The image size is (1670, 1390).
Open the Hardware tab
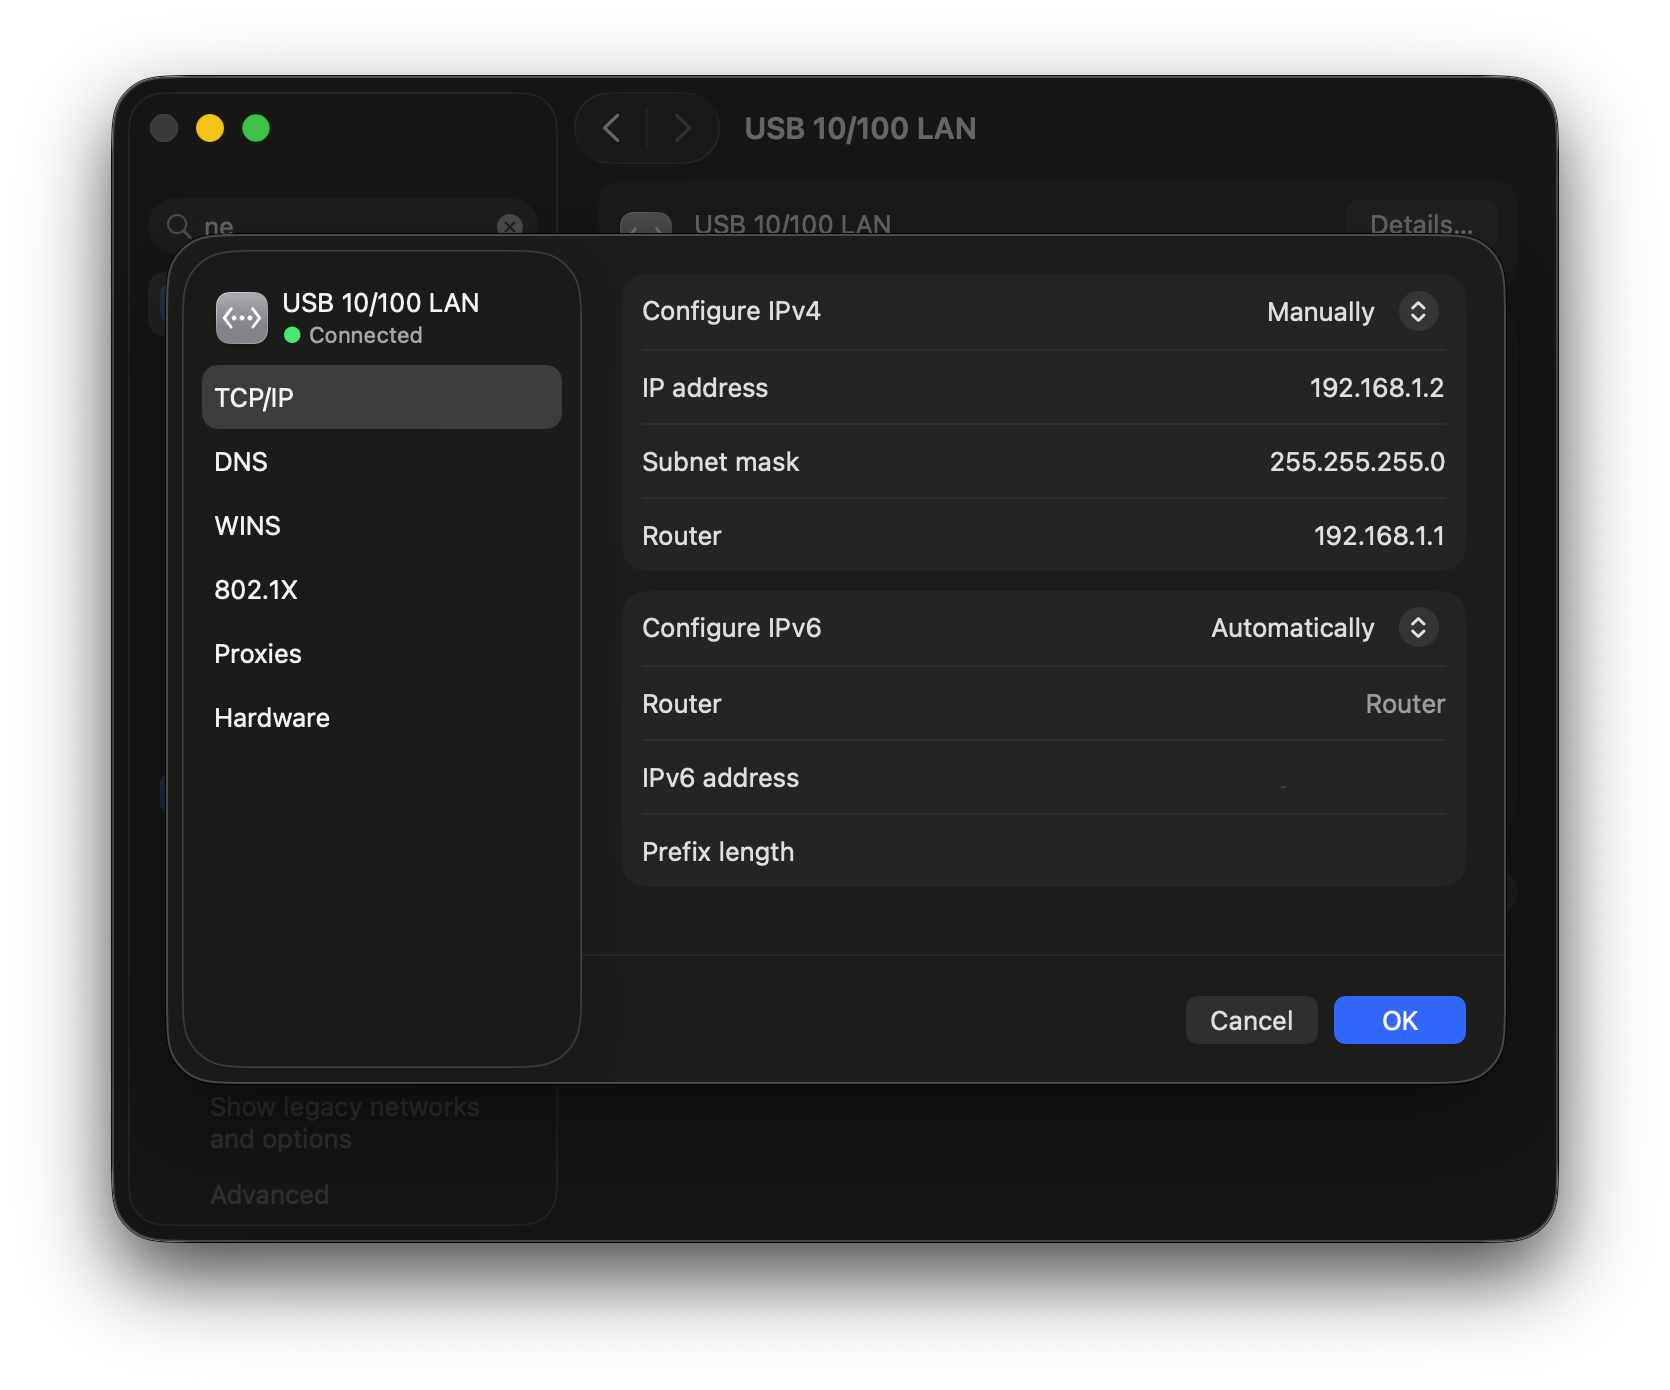272,718
